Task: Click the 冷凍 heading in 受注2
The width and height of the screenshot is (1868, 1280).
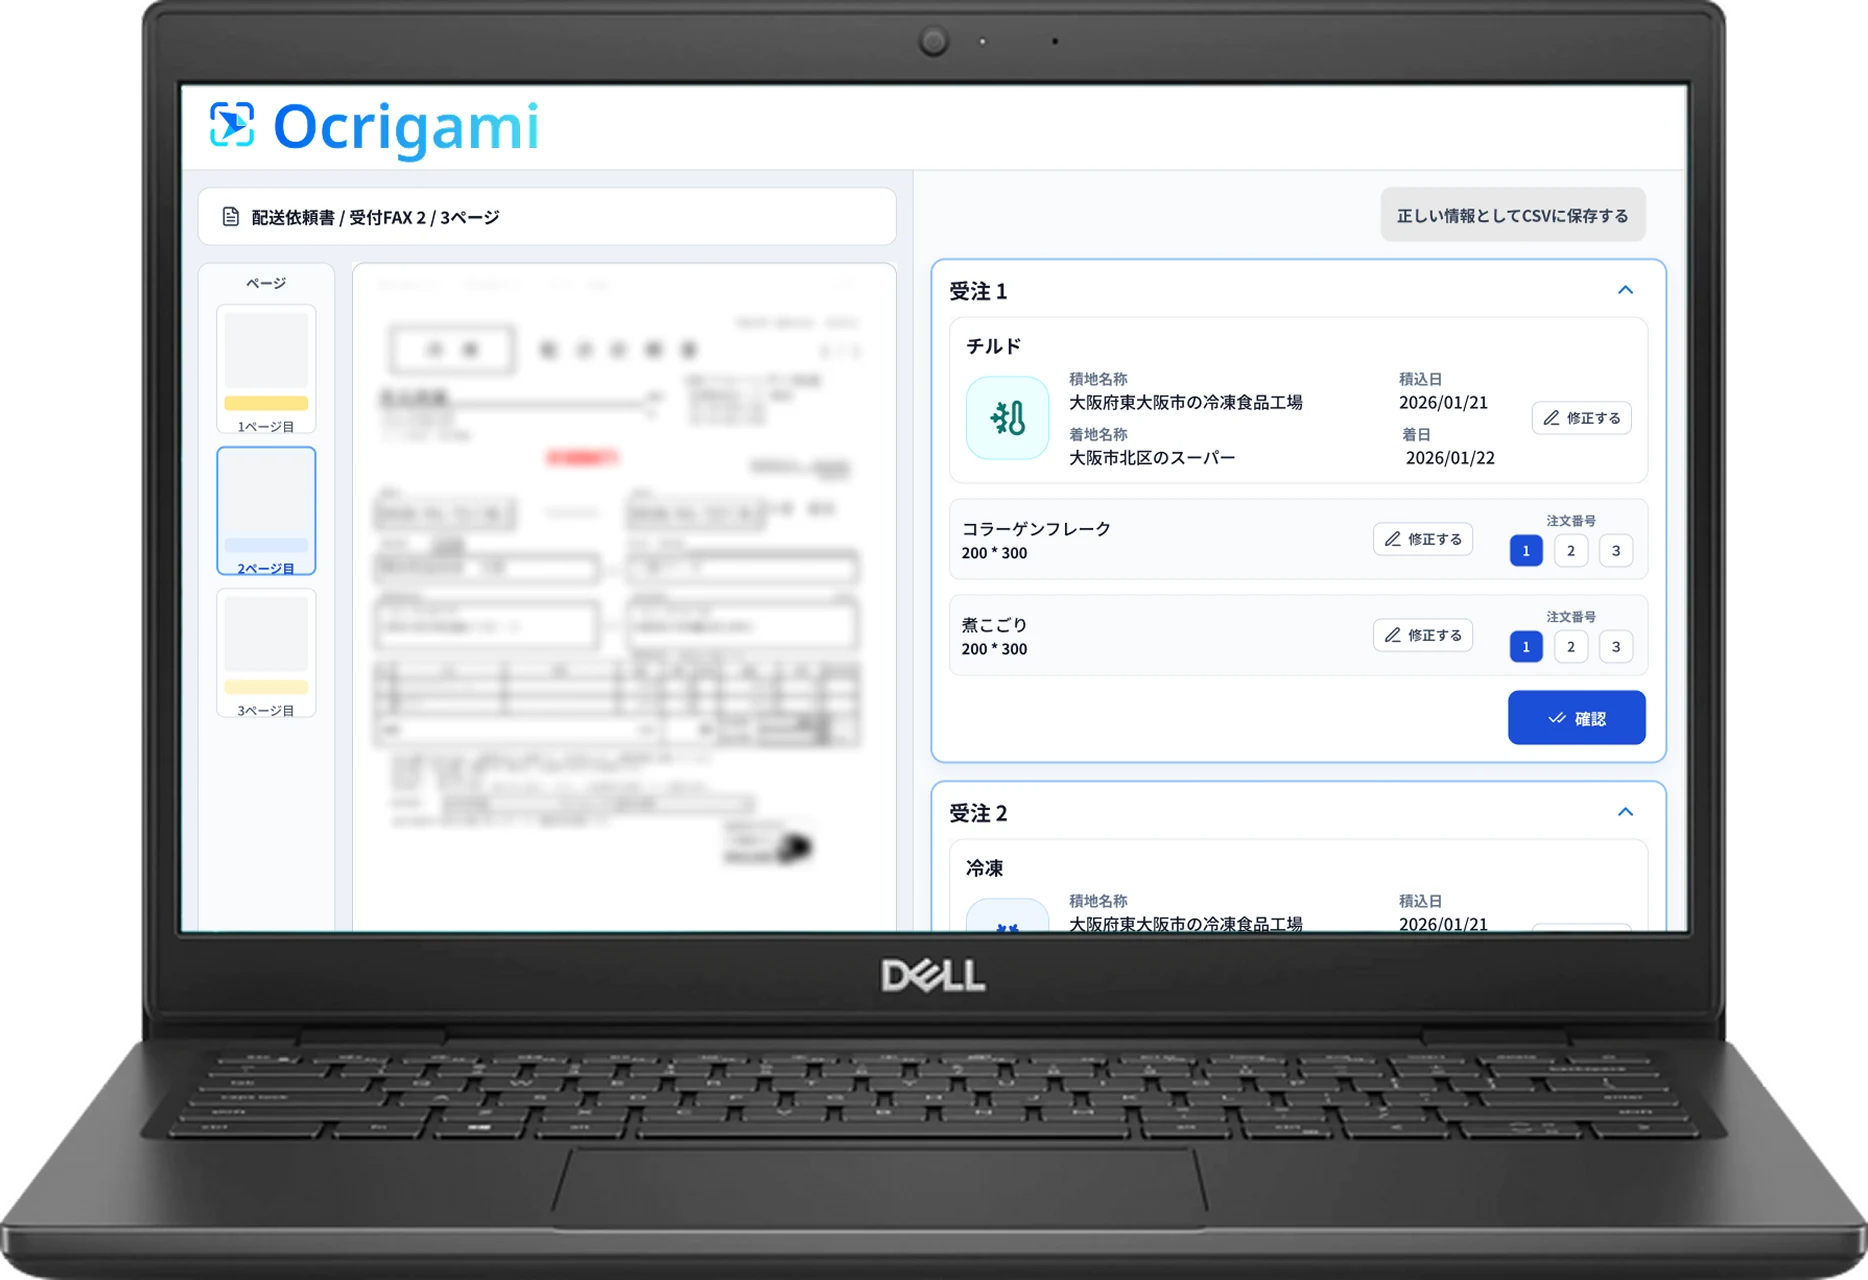Action: coord(984,868)
